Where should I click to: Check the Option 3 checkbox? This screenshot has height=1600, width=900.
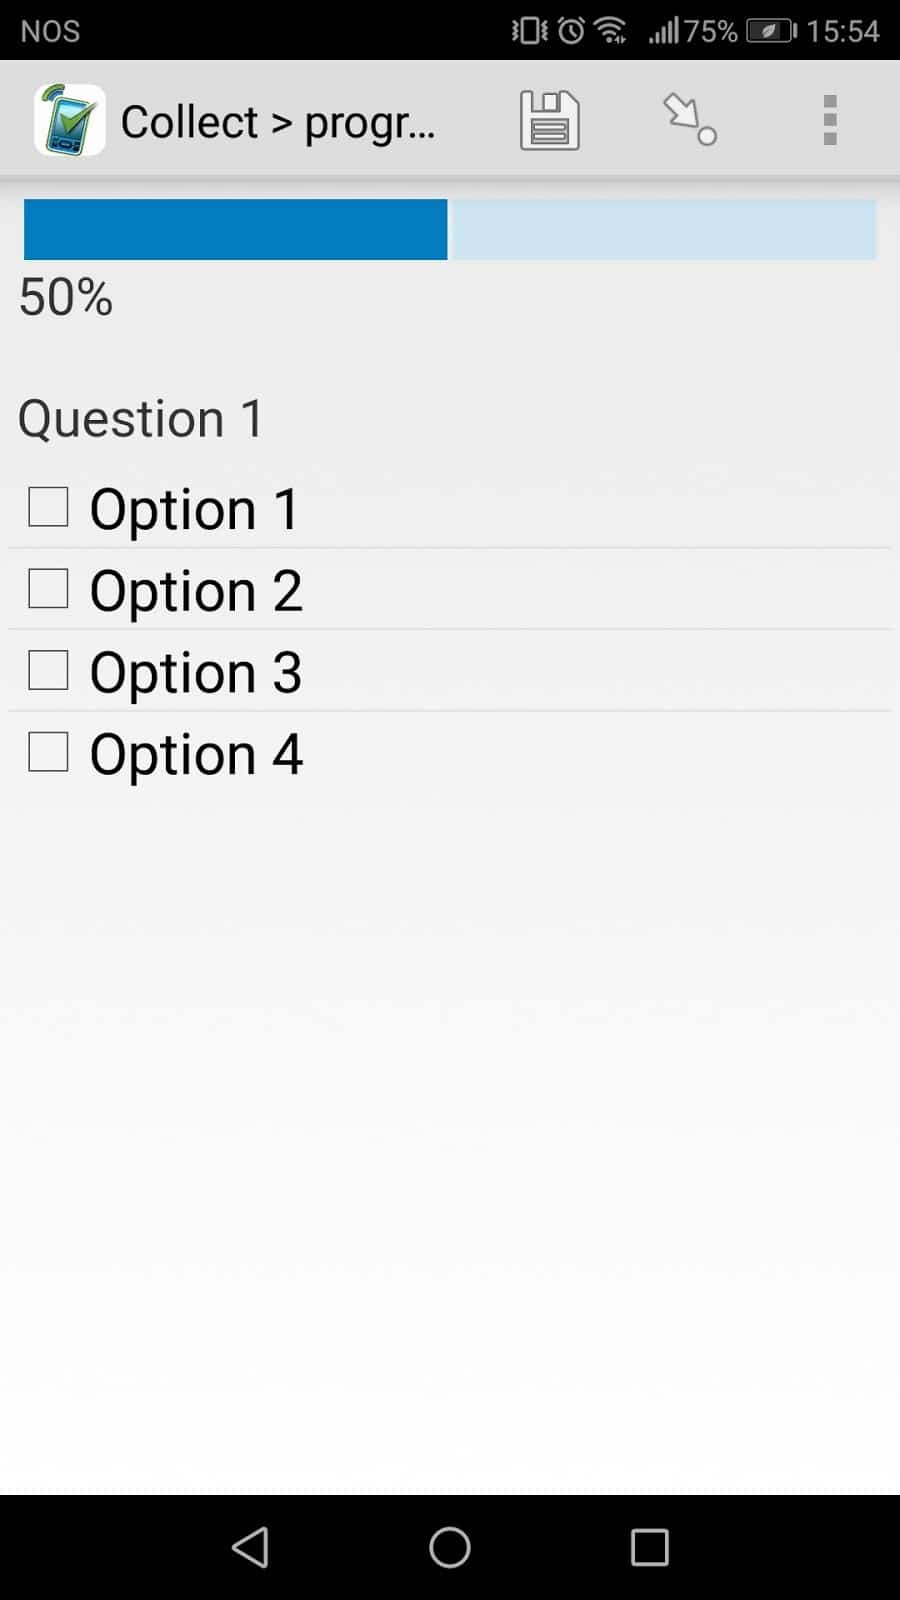[48, 670]
